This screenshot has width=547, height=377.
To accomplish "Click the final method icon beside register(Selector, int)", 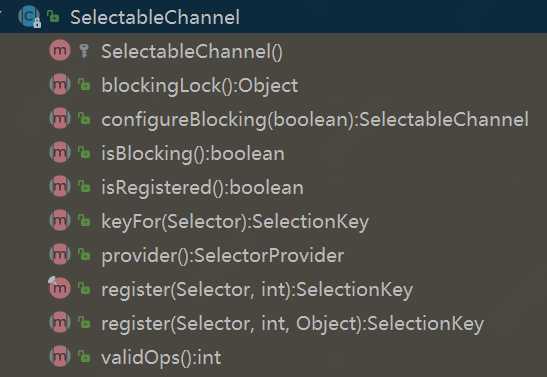I will (x=59, y=288).
